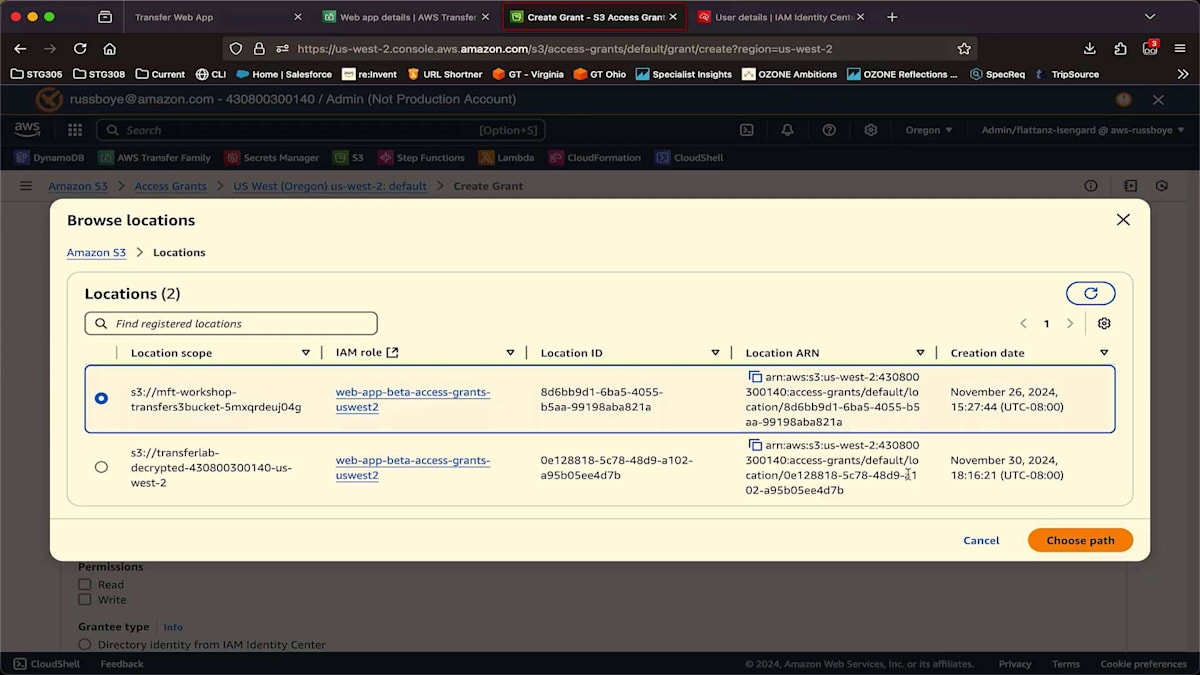Reload the browser page
Screen dimensions: 1200x675
tap(80, 48)
